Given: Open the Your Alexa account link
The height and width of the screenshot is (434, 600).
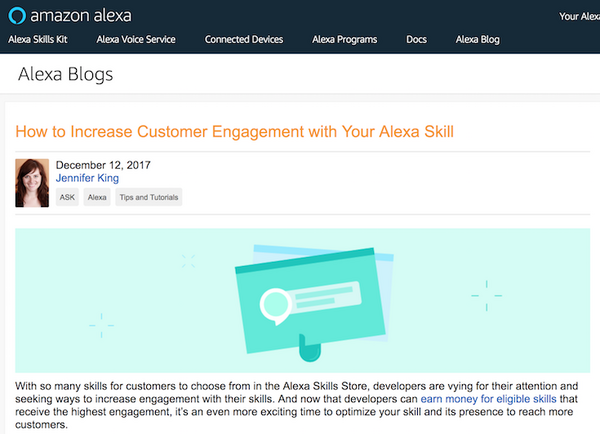Looking at the screenshot, I should click(x=579, y=16).
